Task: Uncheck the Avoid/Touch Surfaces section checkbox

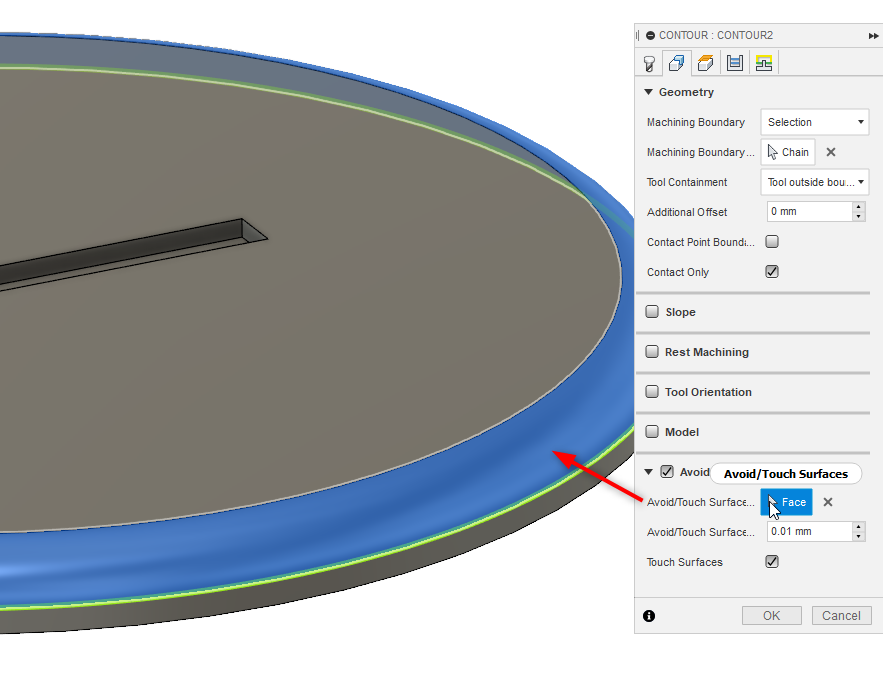Action: (667, 472)
